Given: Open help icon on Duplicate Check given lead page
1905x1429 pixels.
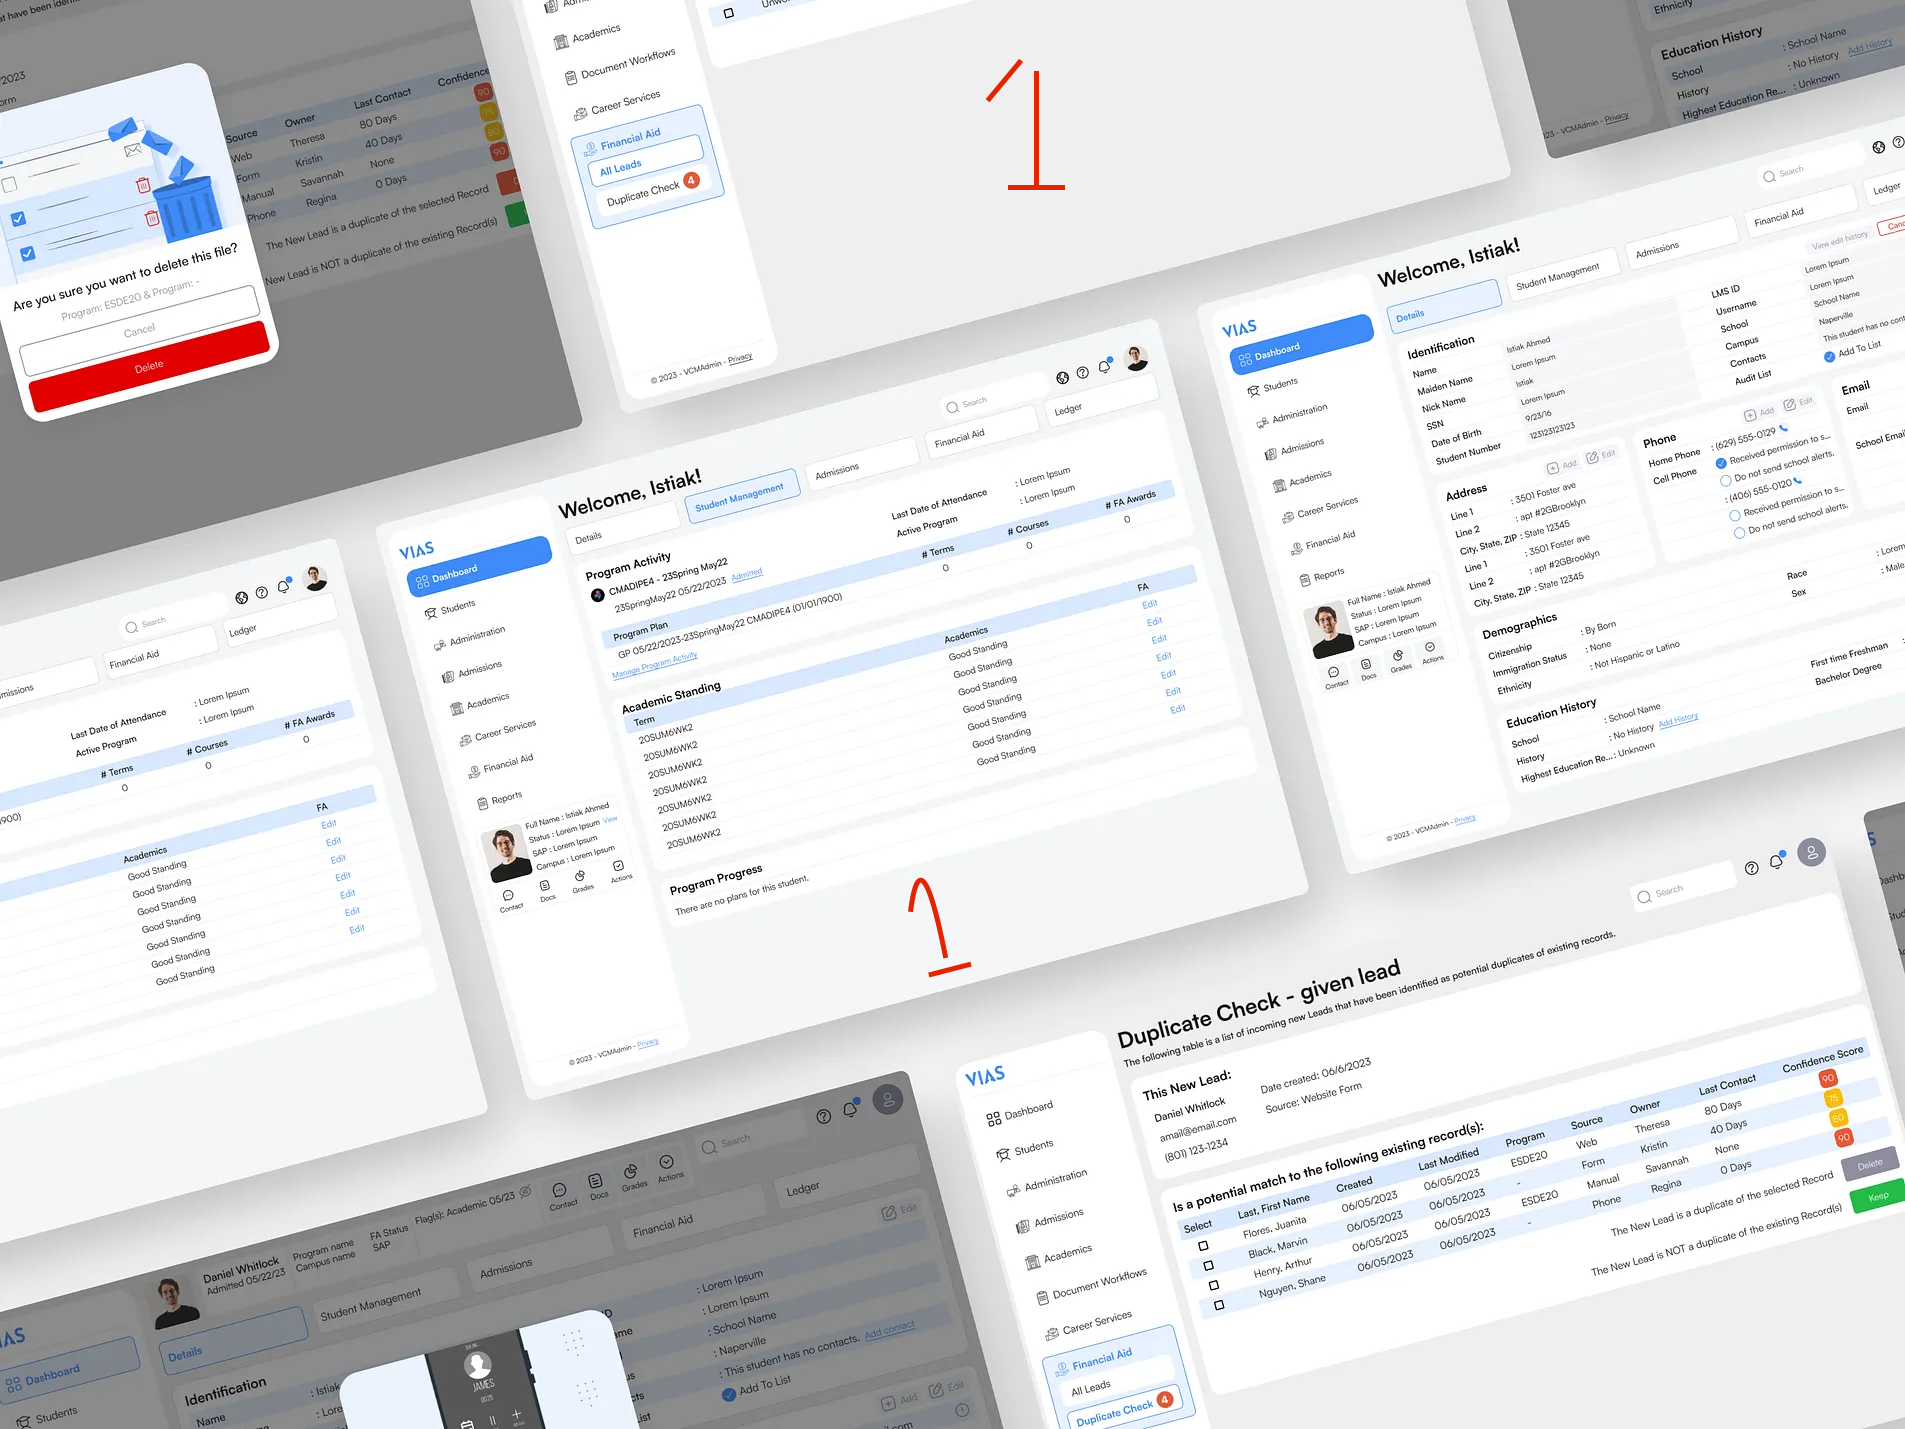Looking at the screenshot, I should [x=1751, y=868].
